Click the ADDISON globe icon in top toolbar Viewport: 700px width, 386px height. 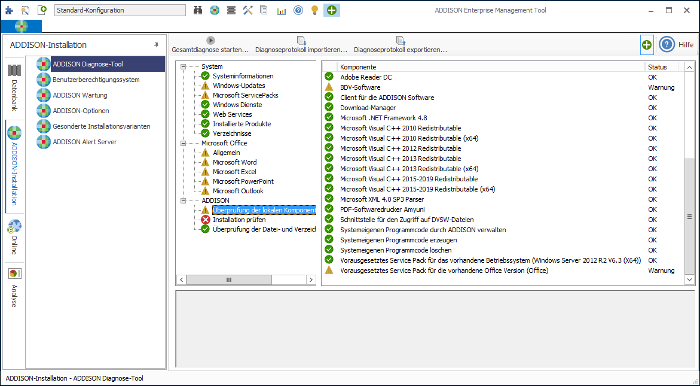click(215, 10)
